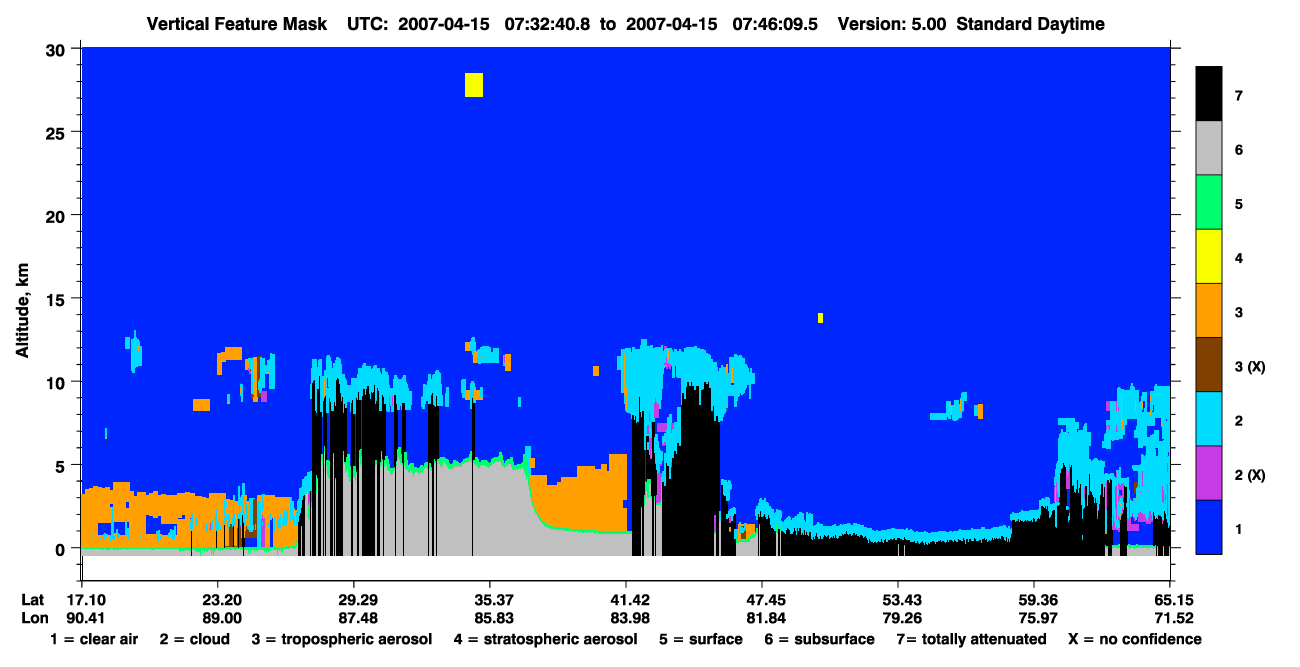Image resolution: width=1300 pixels, height=667 pixels.
Task: Click the yellow colorbar swatch labeled 4
Action: (1209, 256)
